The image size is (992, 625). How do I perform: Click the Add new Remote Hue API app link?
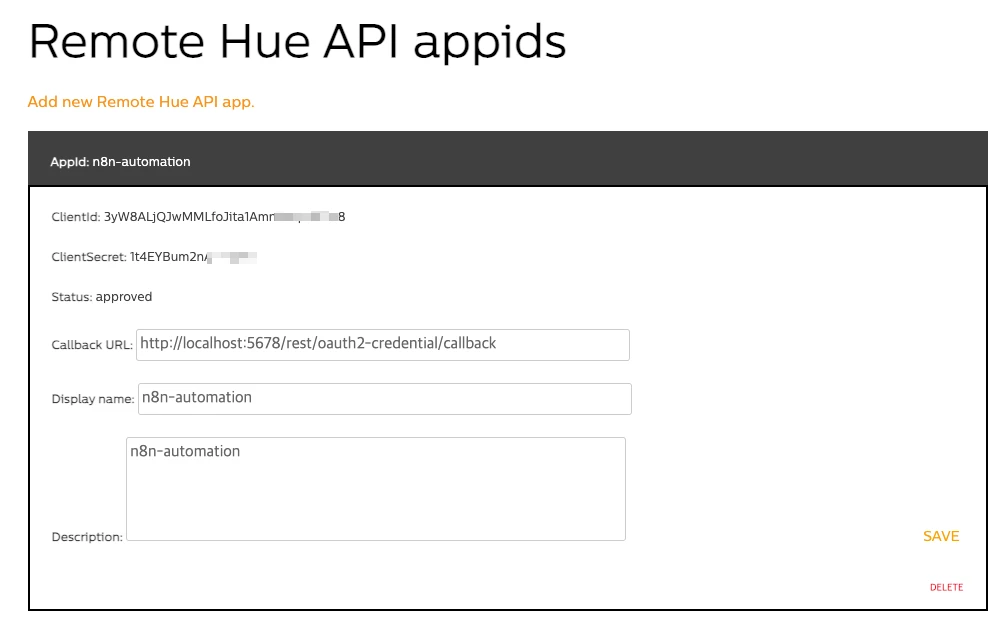coord(141,102)
